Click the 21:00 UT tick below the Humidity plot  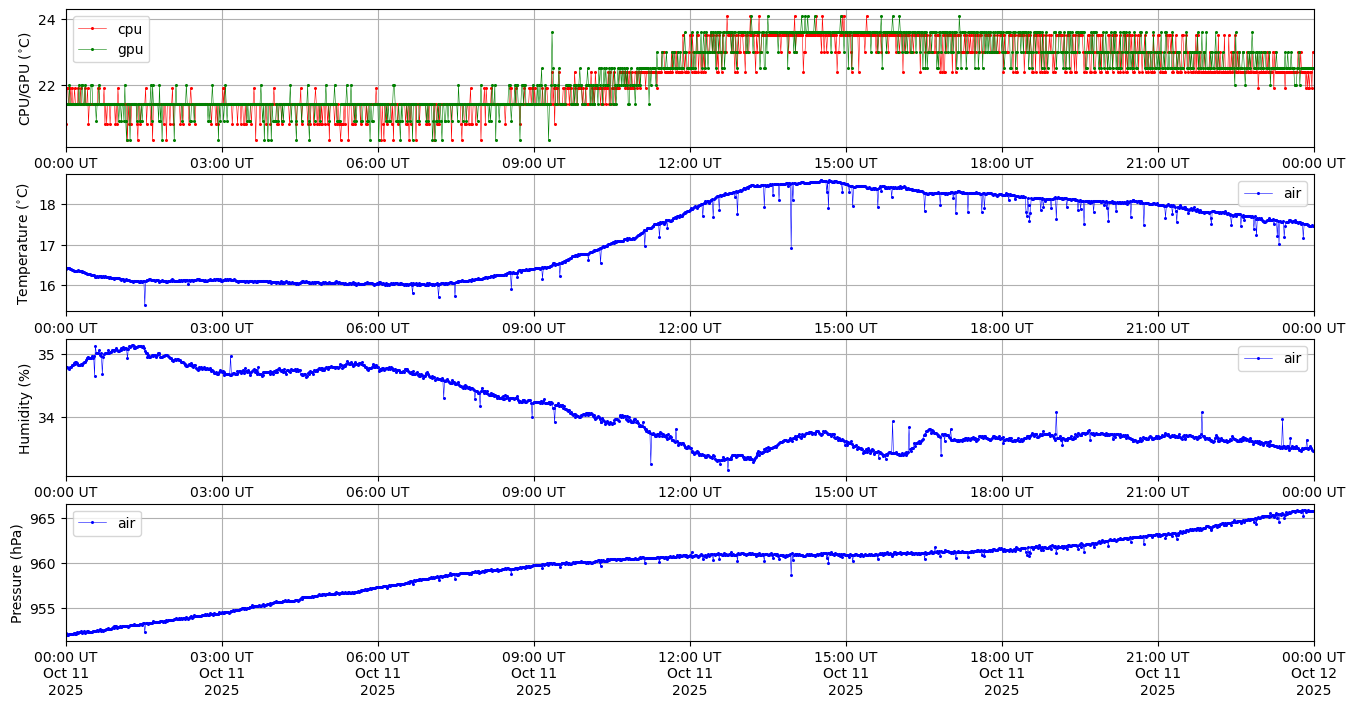(x=1157, y=492)
